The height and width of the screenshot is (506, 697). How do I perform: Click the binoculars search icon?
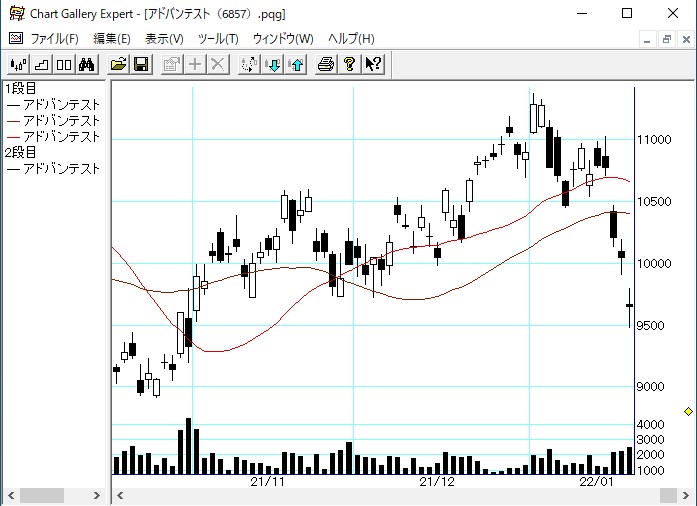coord(87,65)
